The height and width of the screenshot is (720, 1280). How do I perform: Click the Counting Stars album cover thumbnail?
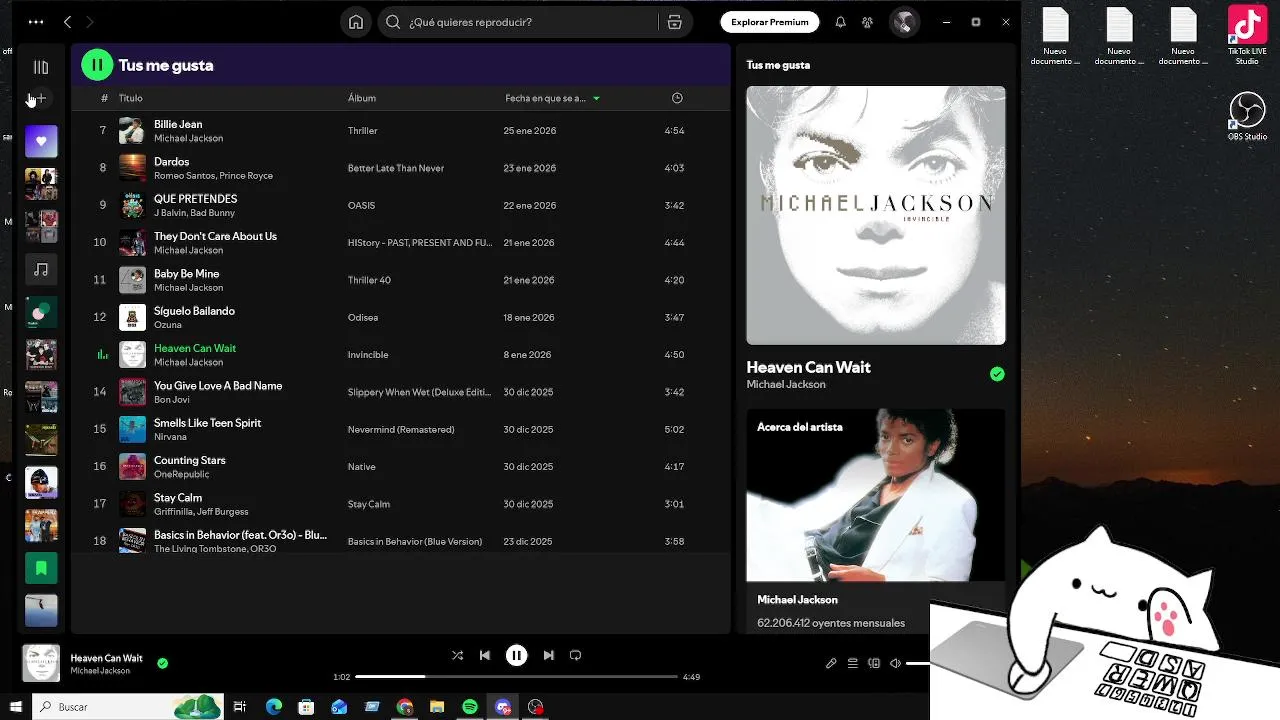pyautogui.click(x=132, y=466)
